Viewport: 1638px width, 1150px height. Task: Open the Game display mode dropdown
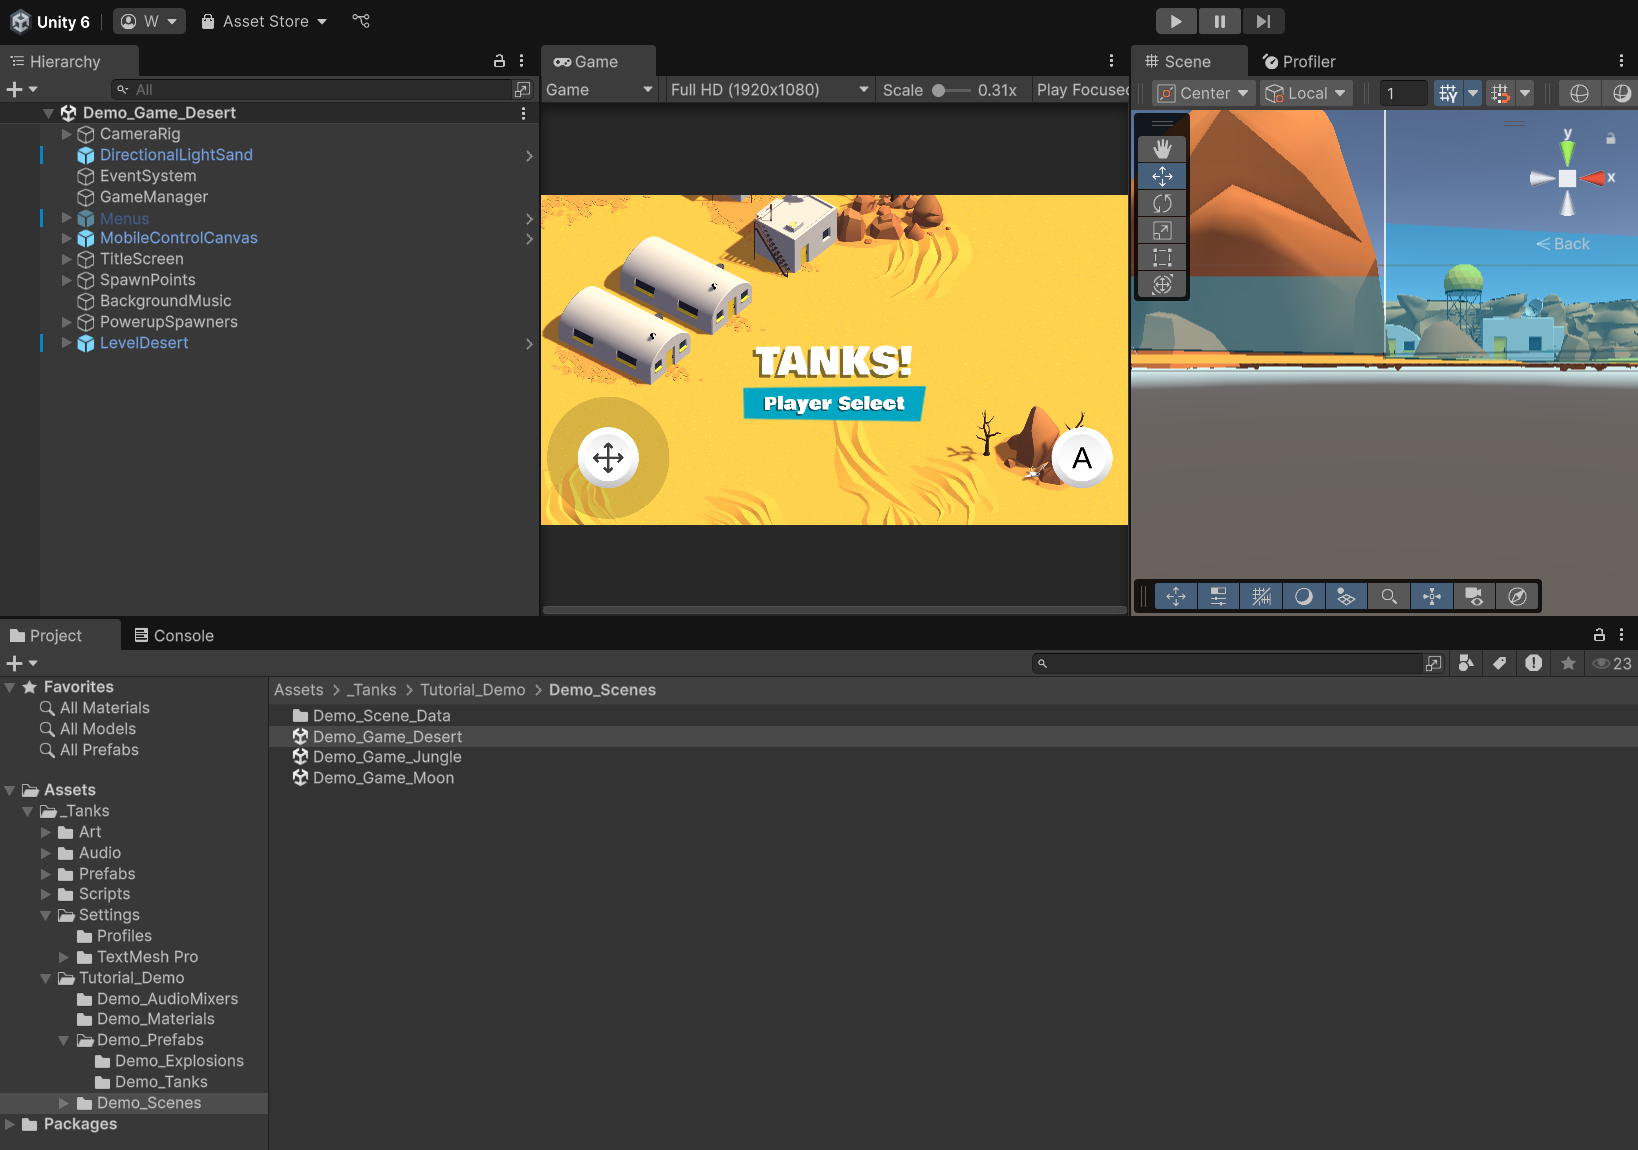[599, 90]
